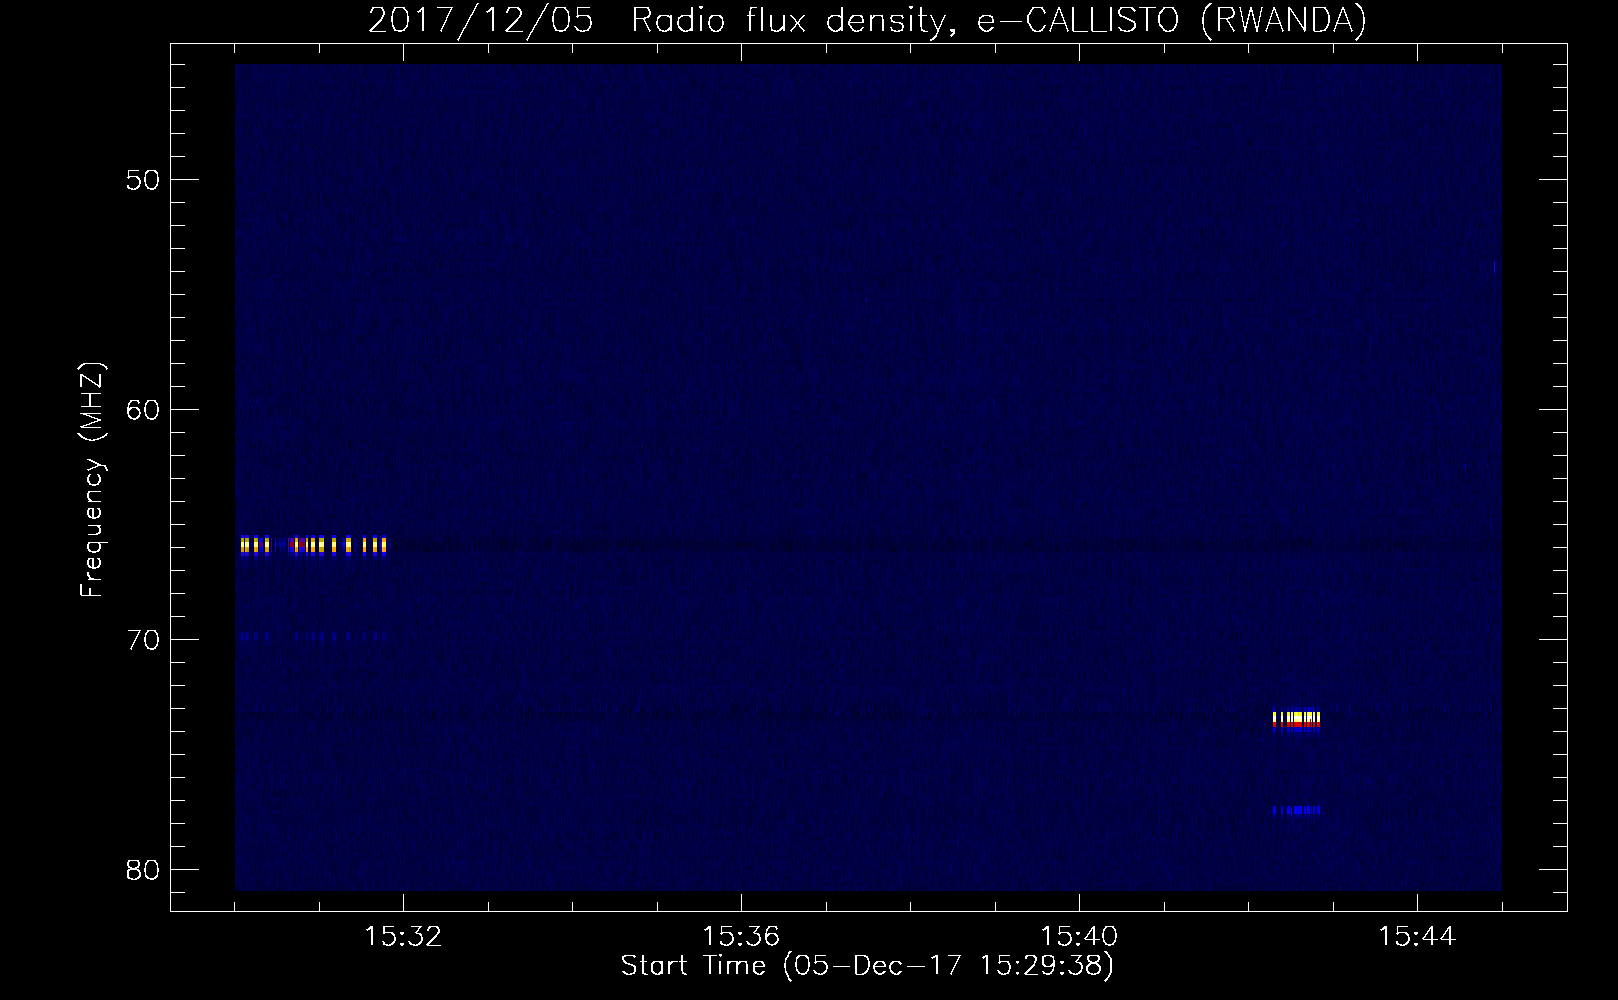1618x1000 pixels.
Task: Click the '70' frequency tick label
Action: point(143,640)
